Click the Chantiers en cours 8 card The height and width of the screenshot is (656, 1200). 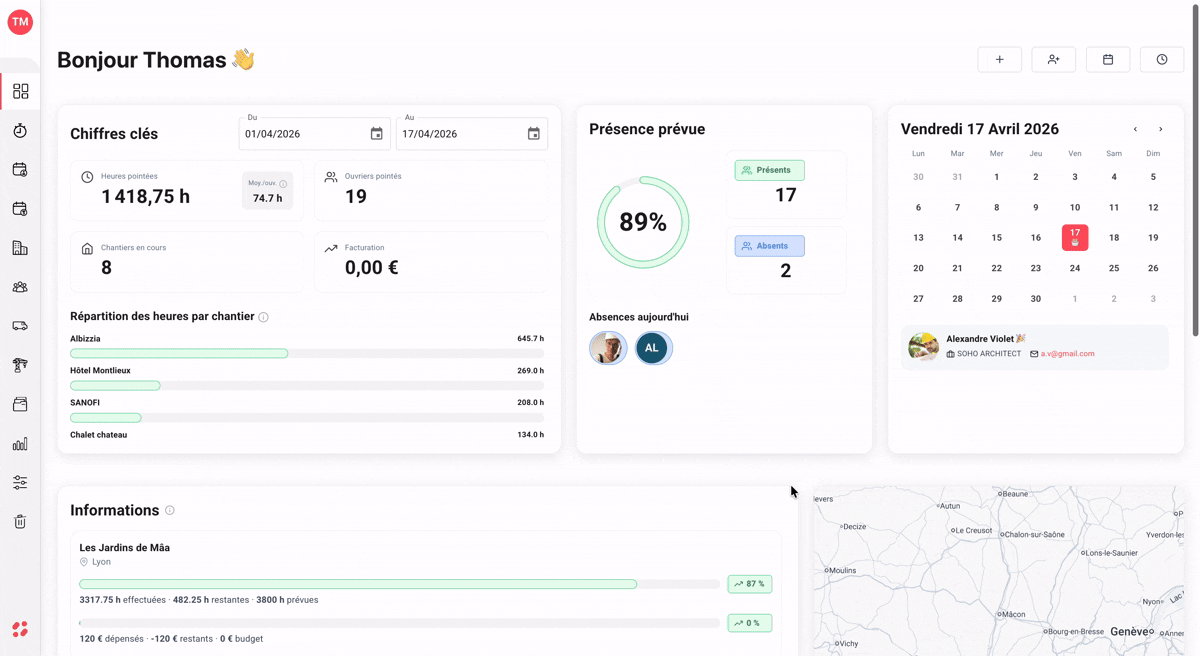(x=186, y=262)
